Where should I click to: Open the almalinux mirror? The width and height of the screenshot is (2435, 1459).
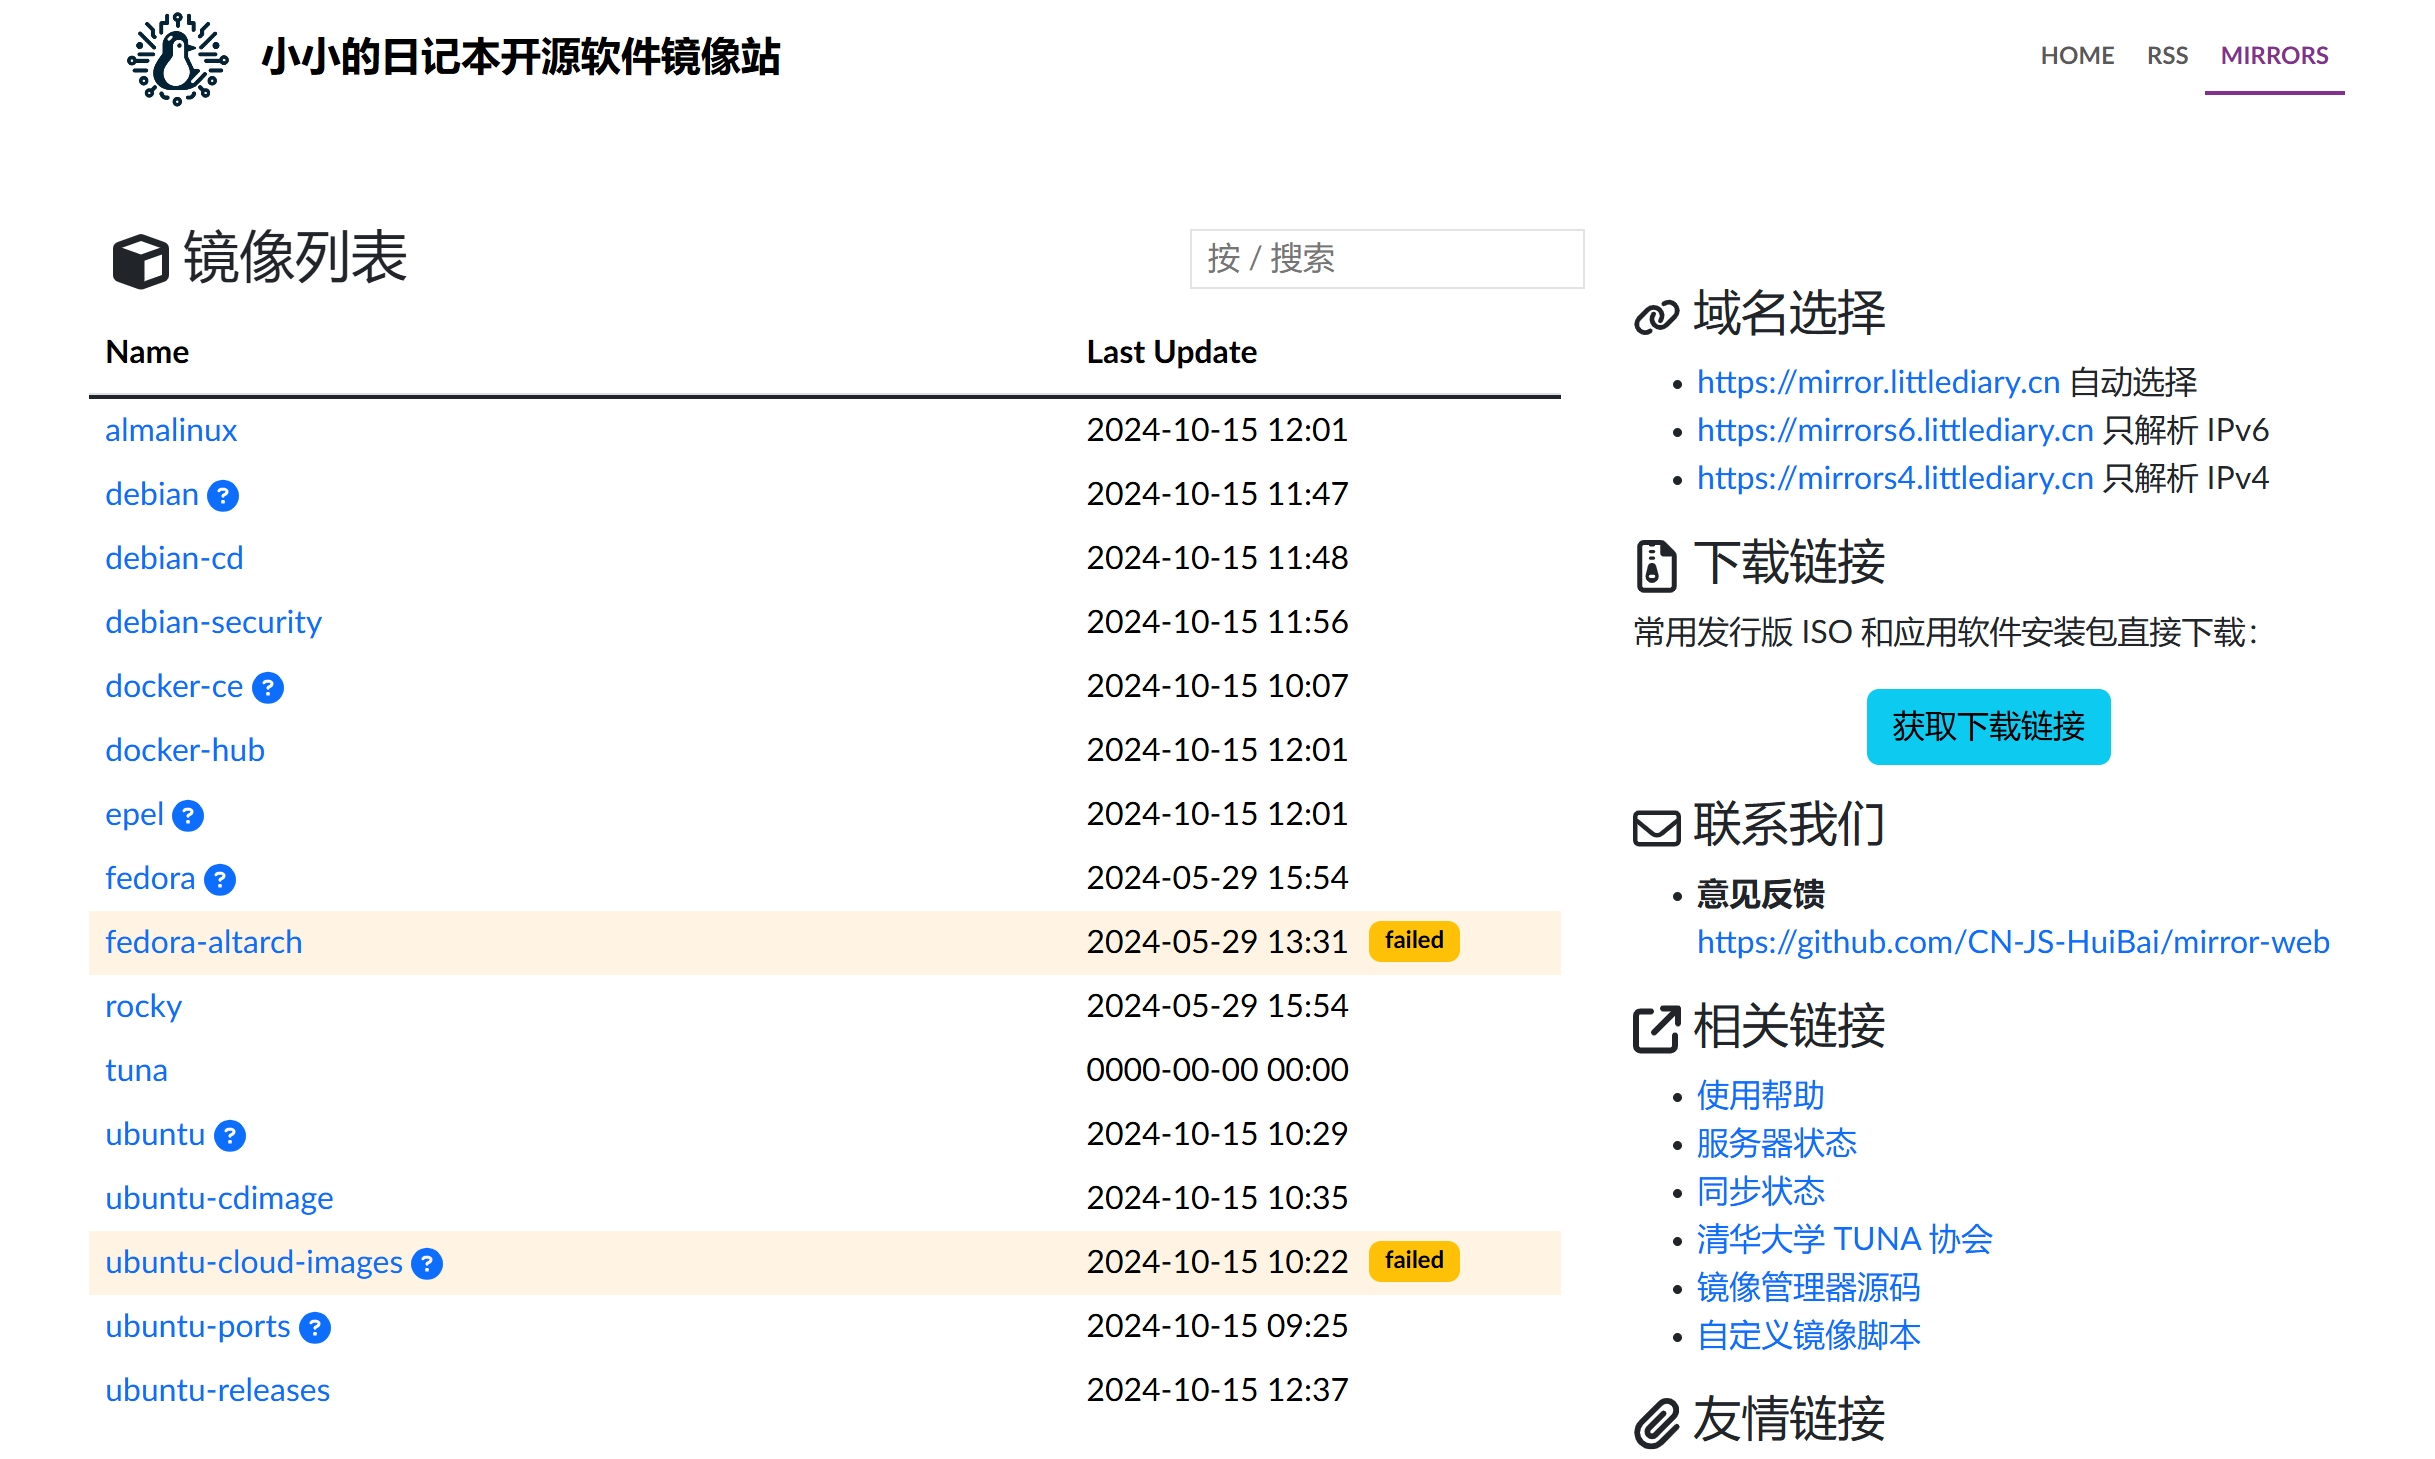171,430
